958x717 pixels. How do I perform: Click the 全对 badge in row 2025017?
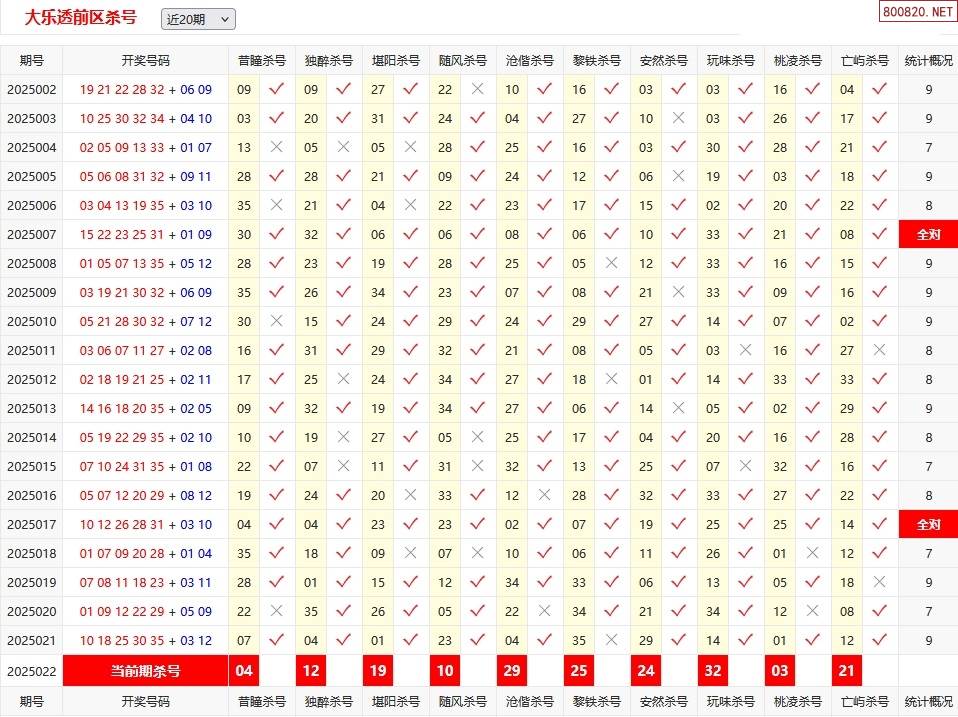click(x=928, y=525)
